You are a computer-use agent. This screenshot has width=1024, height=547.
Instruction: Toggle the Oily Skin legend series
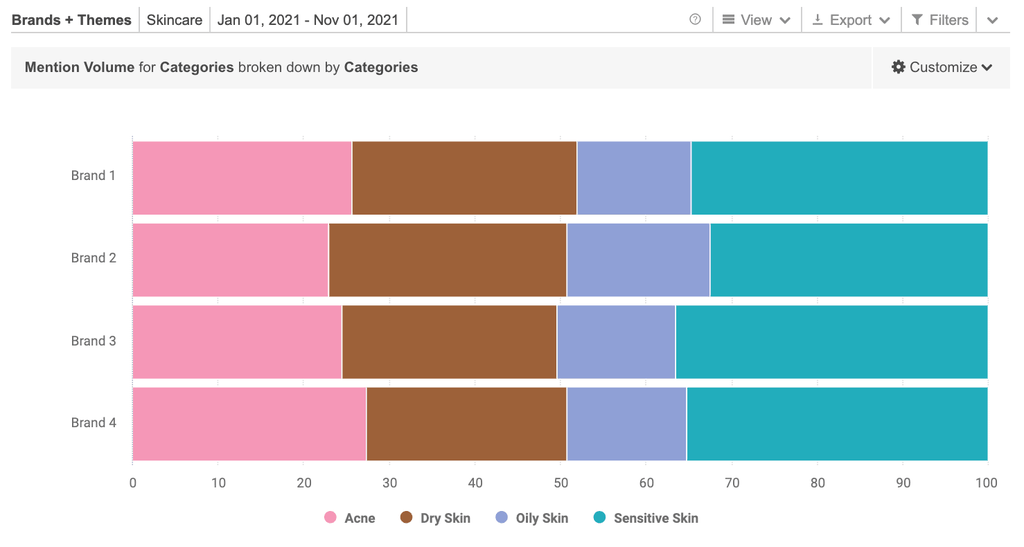click(541, 518)
